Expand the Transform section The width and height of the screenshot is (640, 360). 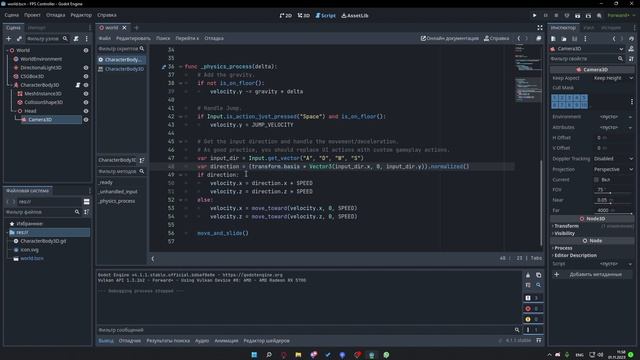(x=566, y=226)
